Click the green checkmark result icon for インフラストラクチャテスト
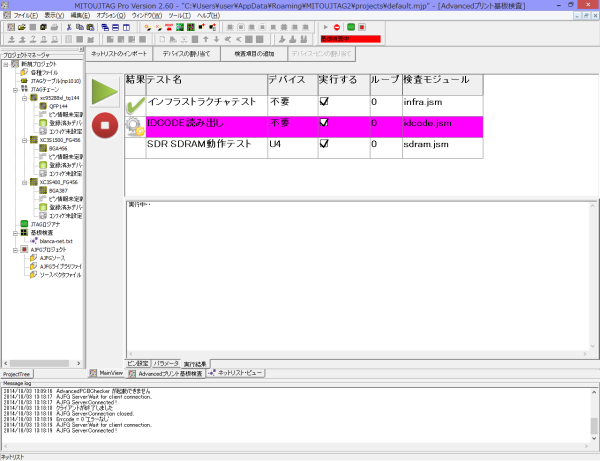The height and width of the screenshot is (461, 600). point(135,102)
